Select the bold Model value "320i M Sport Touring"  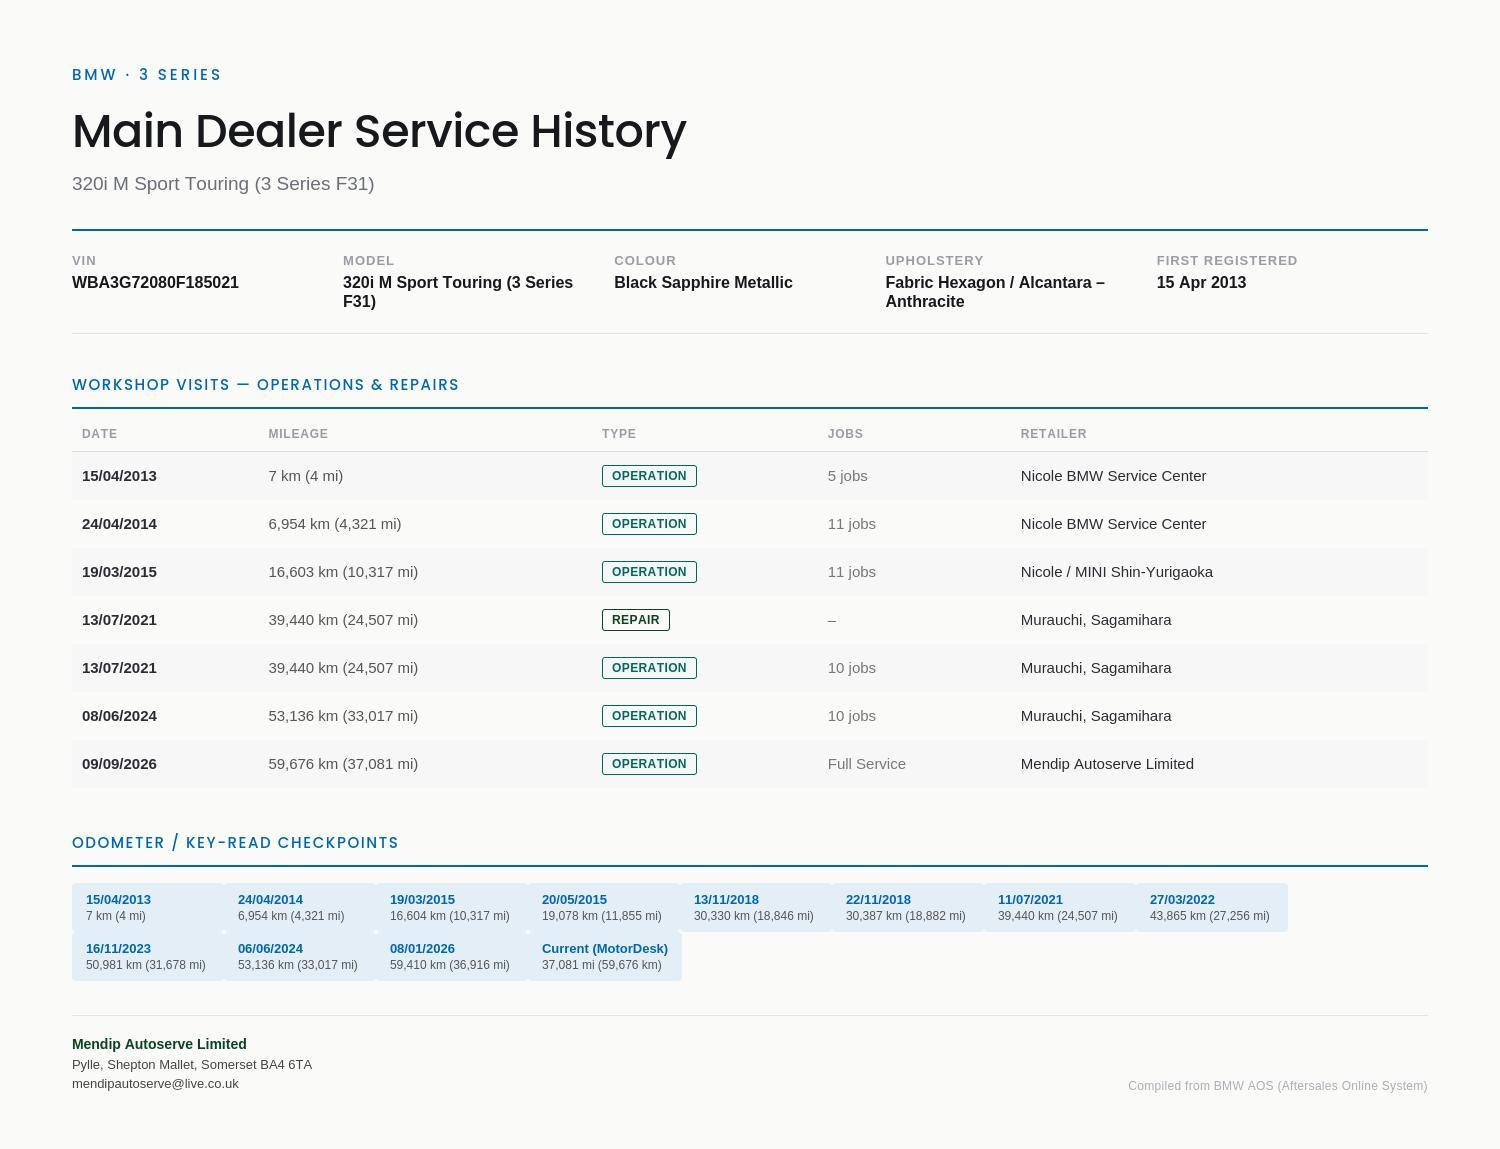coord(458,292)
